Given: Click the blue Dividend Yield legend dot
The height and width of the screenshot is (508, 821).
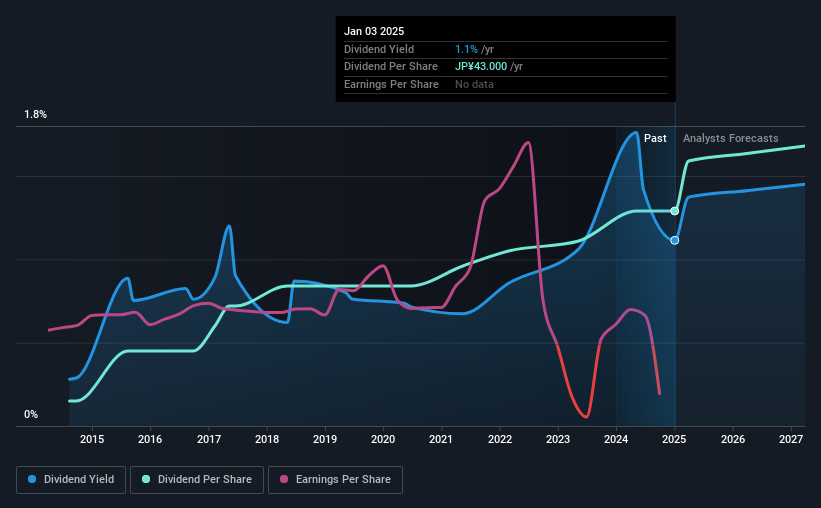Looking at the screenshot, I should (x=32, y=479).
